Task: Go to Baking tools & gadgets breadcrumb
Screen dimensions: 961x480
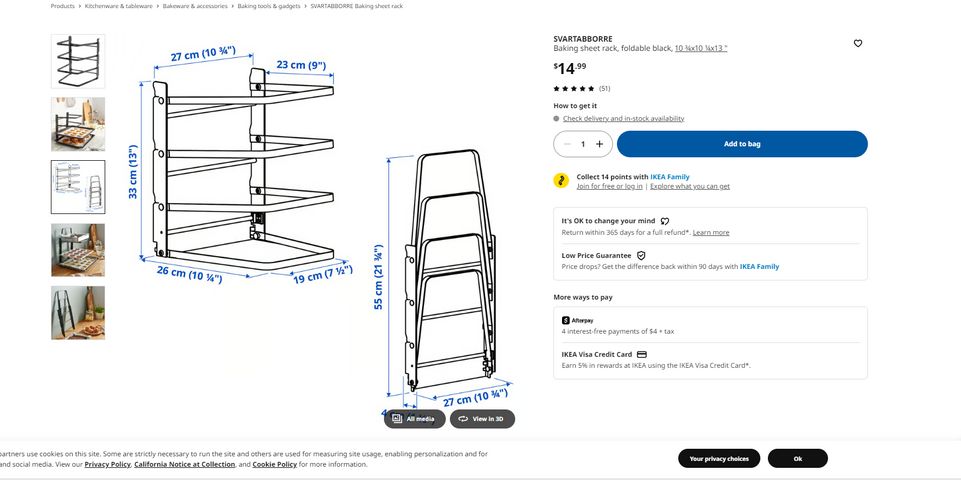Action: 269,6
